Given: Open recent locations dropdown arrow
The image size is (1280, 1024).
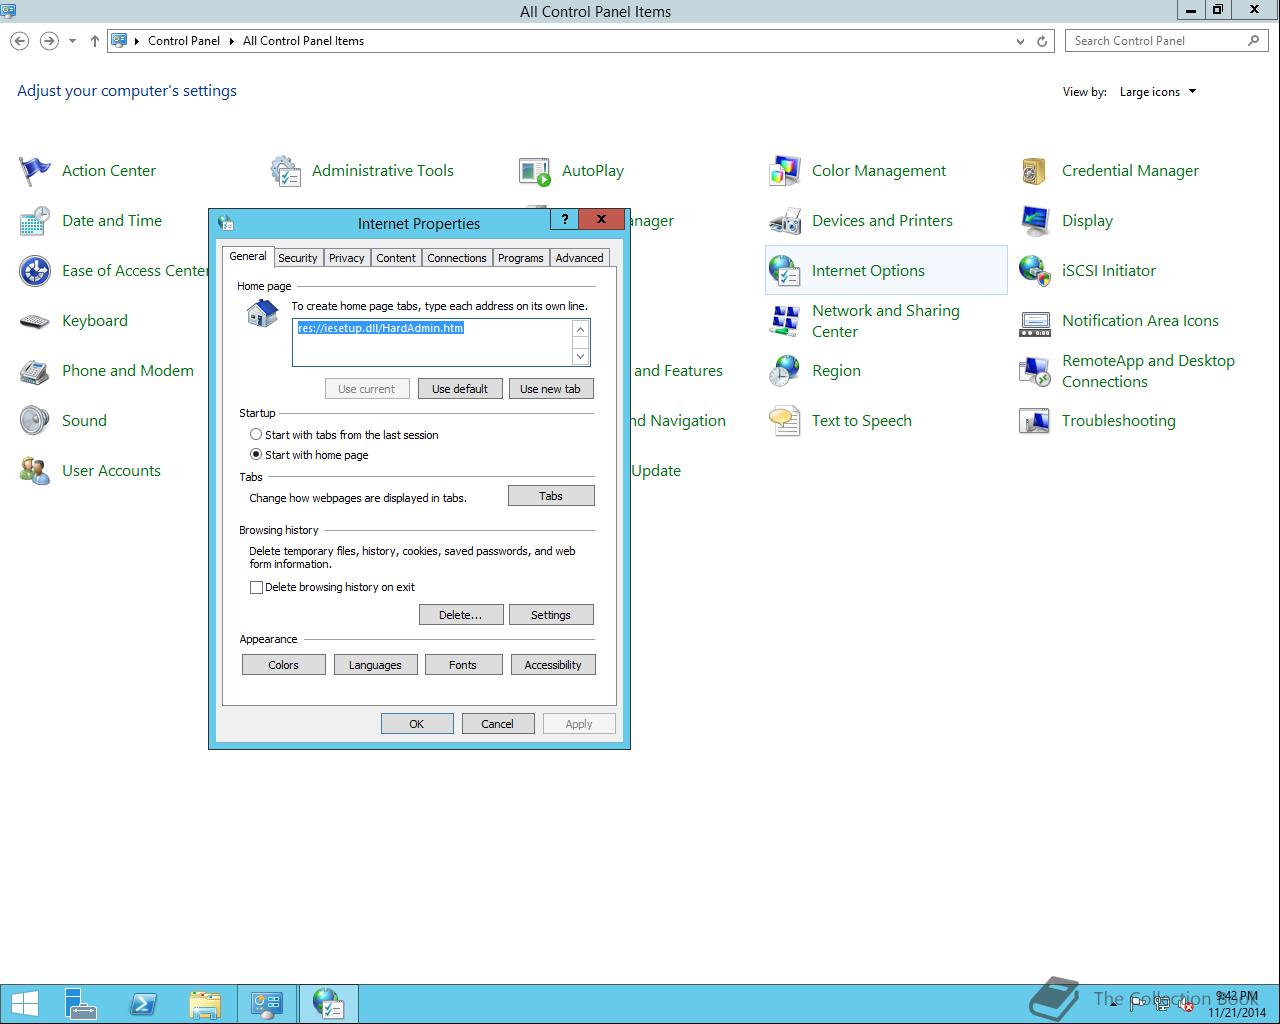Looking at the screenshot, I should click(72, 41).
